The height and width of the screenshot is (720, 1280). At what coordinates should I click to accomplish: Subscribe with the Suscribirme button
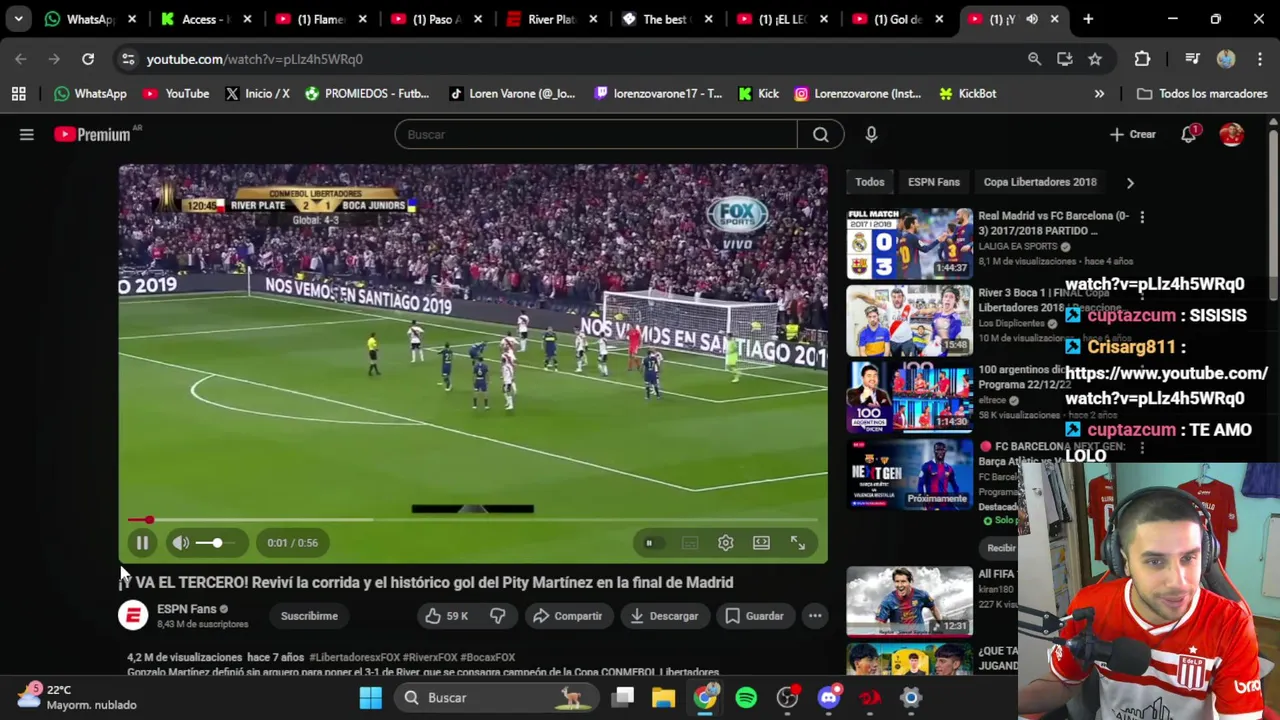pos(309,616)
